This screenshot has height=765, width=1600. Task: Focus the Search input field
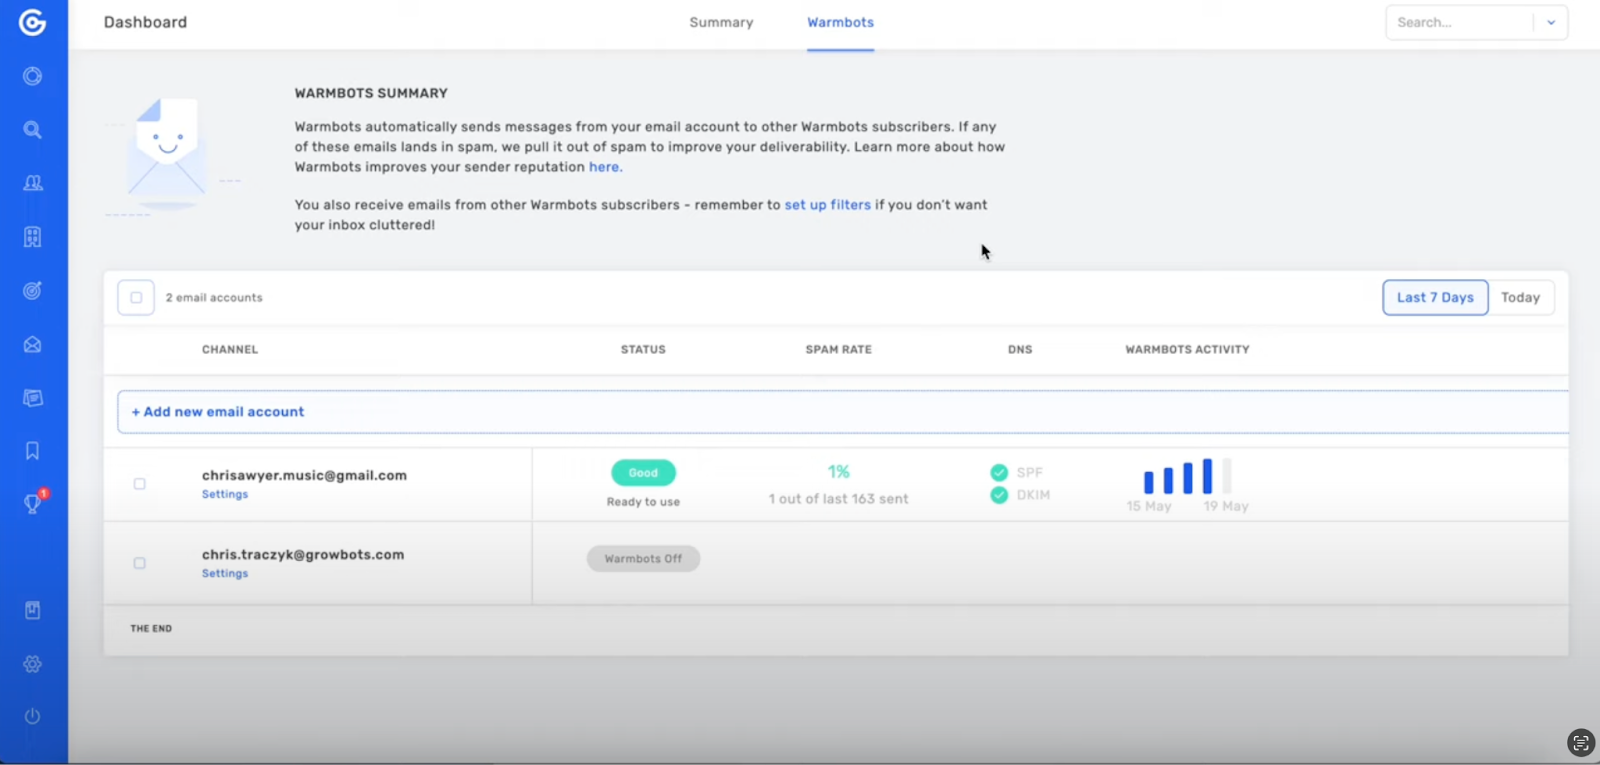[1460, 22]
